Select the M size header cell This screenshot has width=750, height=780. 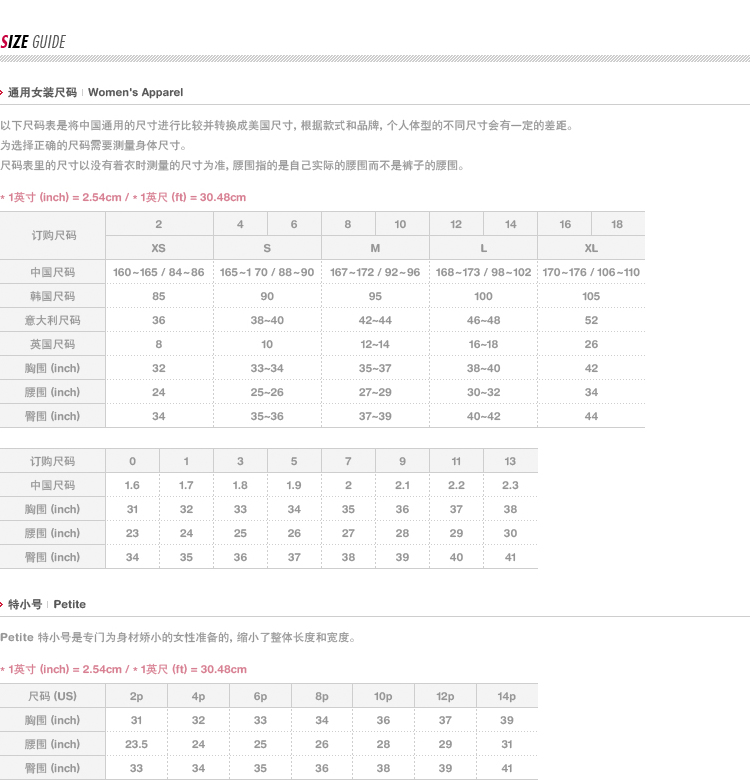375,248
